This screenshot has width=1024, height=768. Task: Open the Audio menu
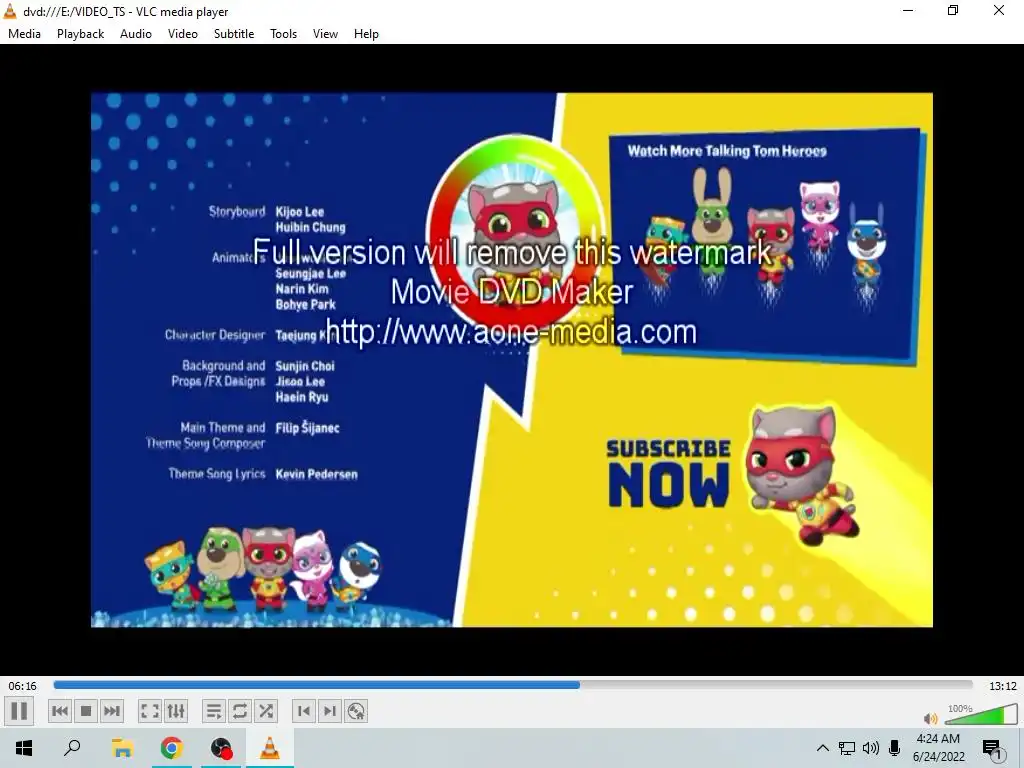[x=136, y=34]
